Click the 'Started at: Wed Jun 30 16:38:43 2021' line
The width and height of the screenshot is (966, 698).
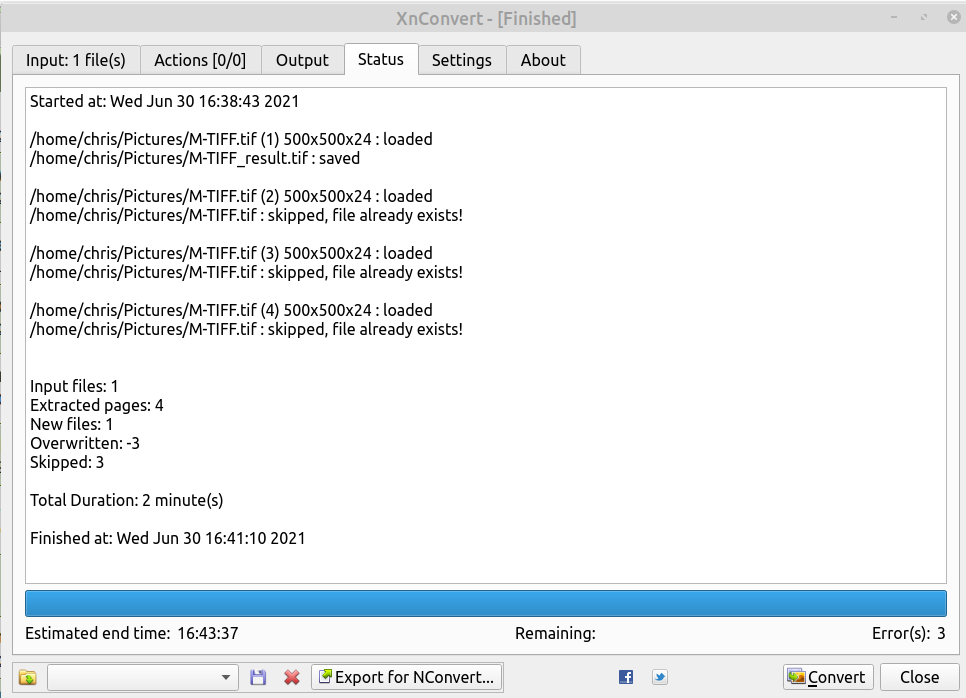pos(164,101)
